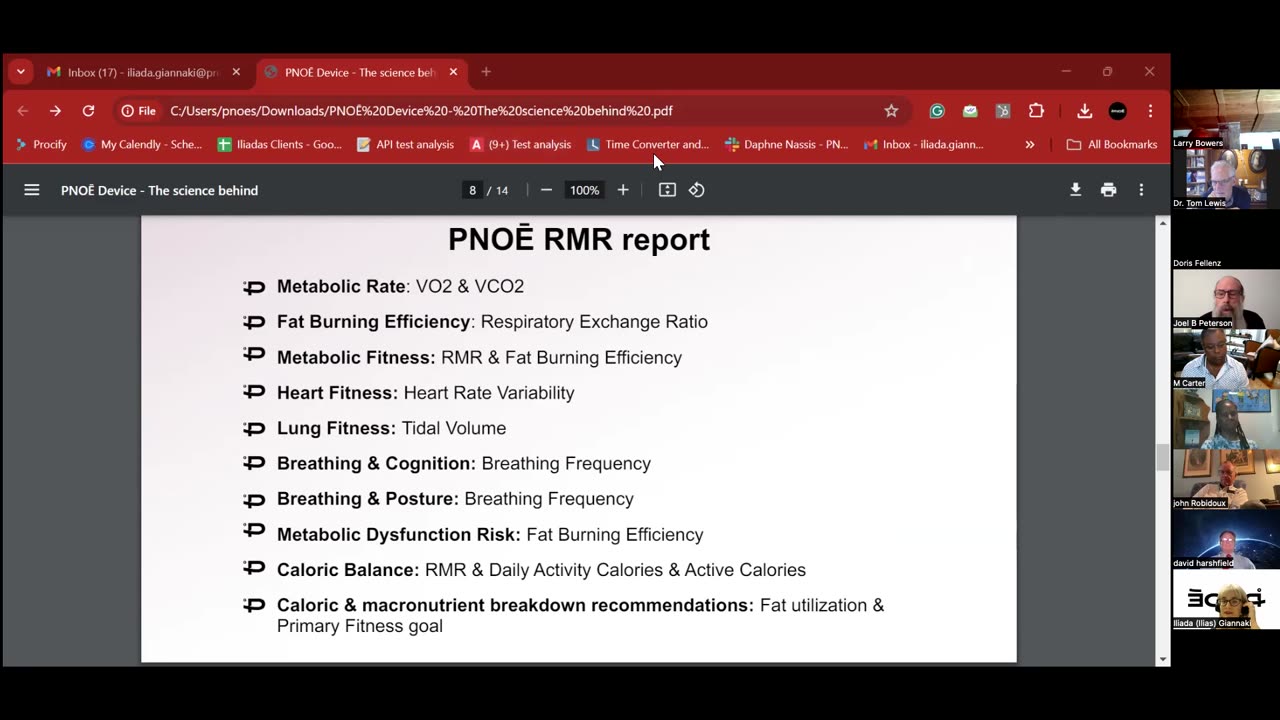Click the Caloric Balance line

541,570
